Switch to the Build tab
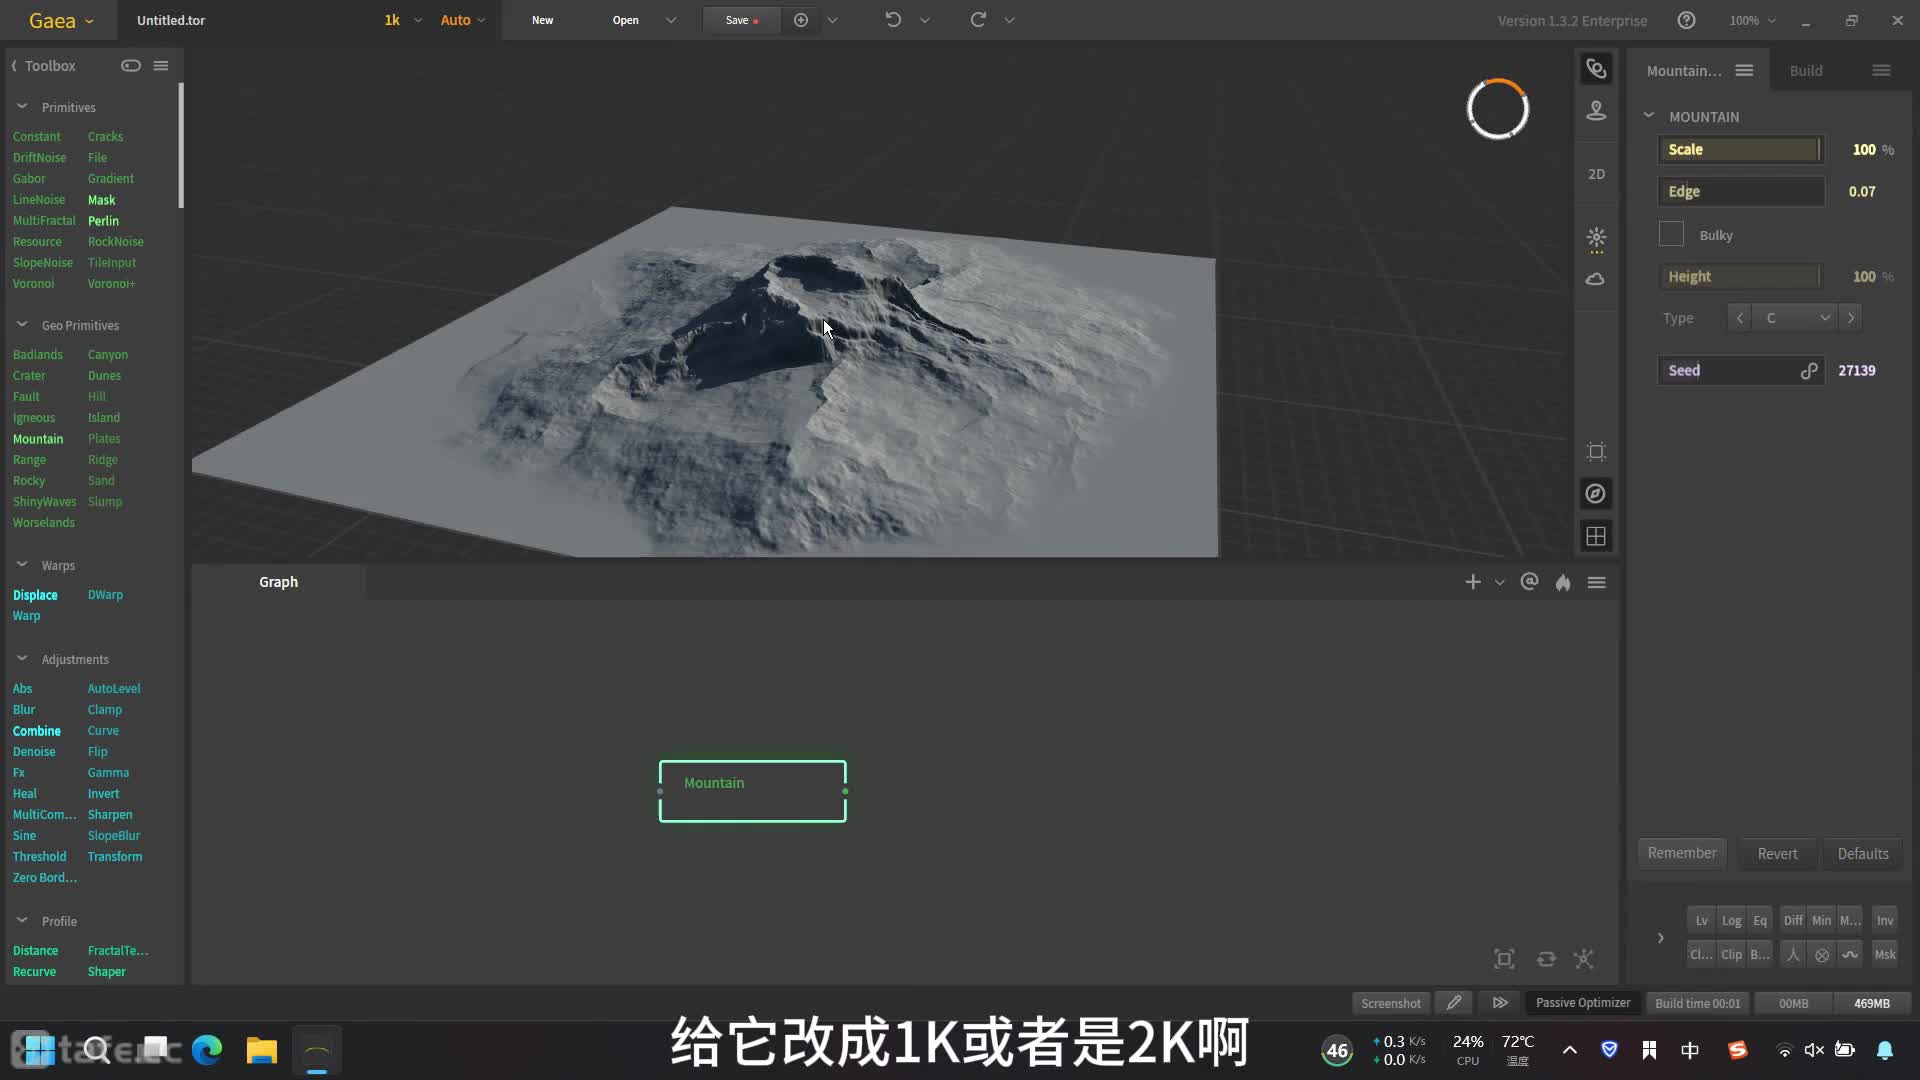 tap(1806, 70)
